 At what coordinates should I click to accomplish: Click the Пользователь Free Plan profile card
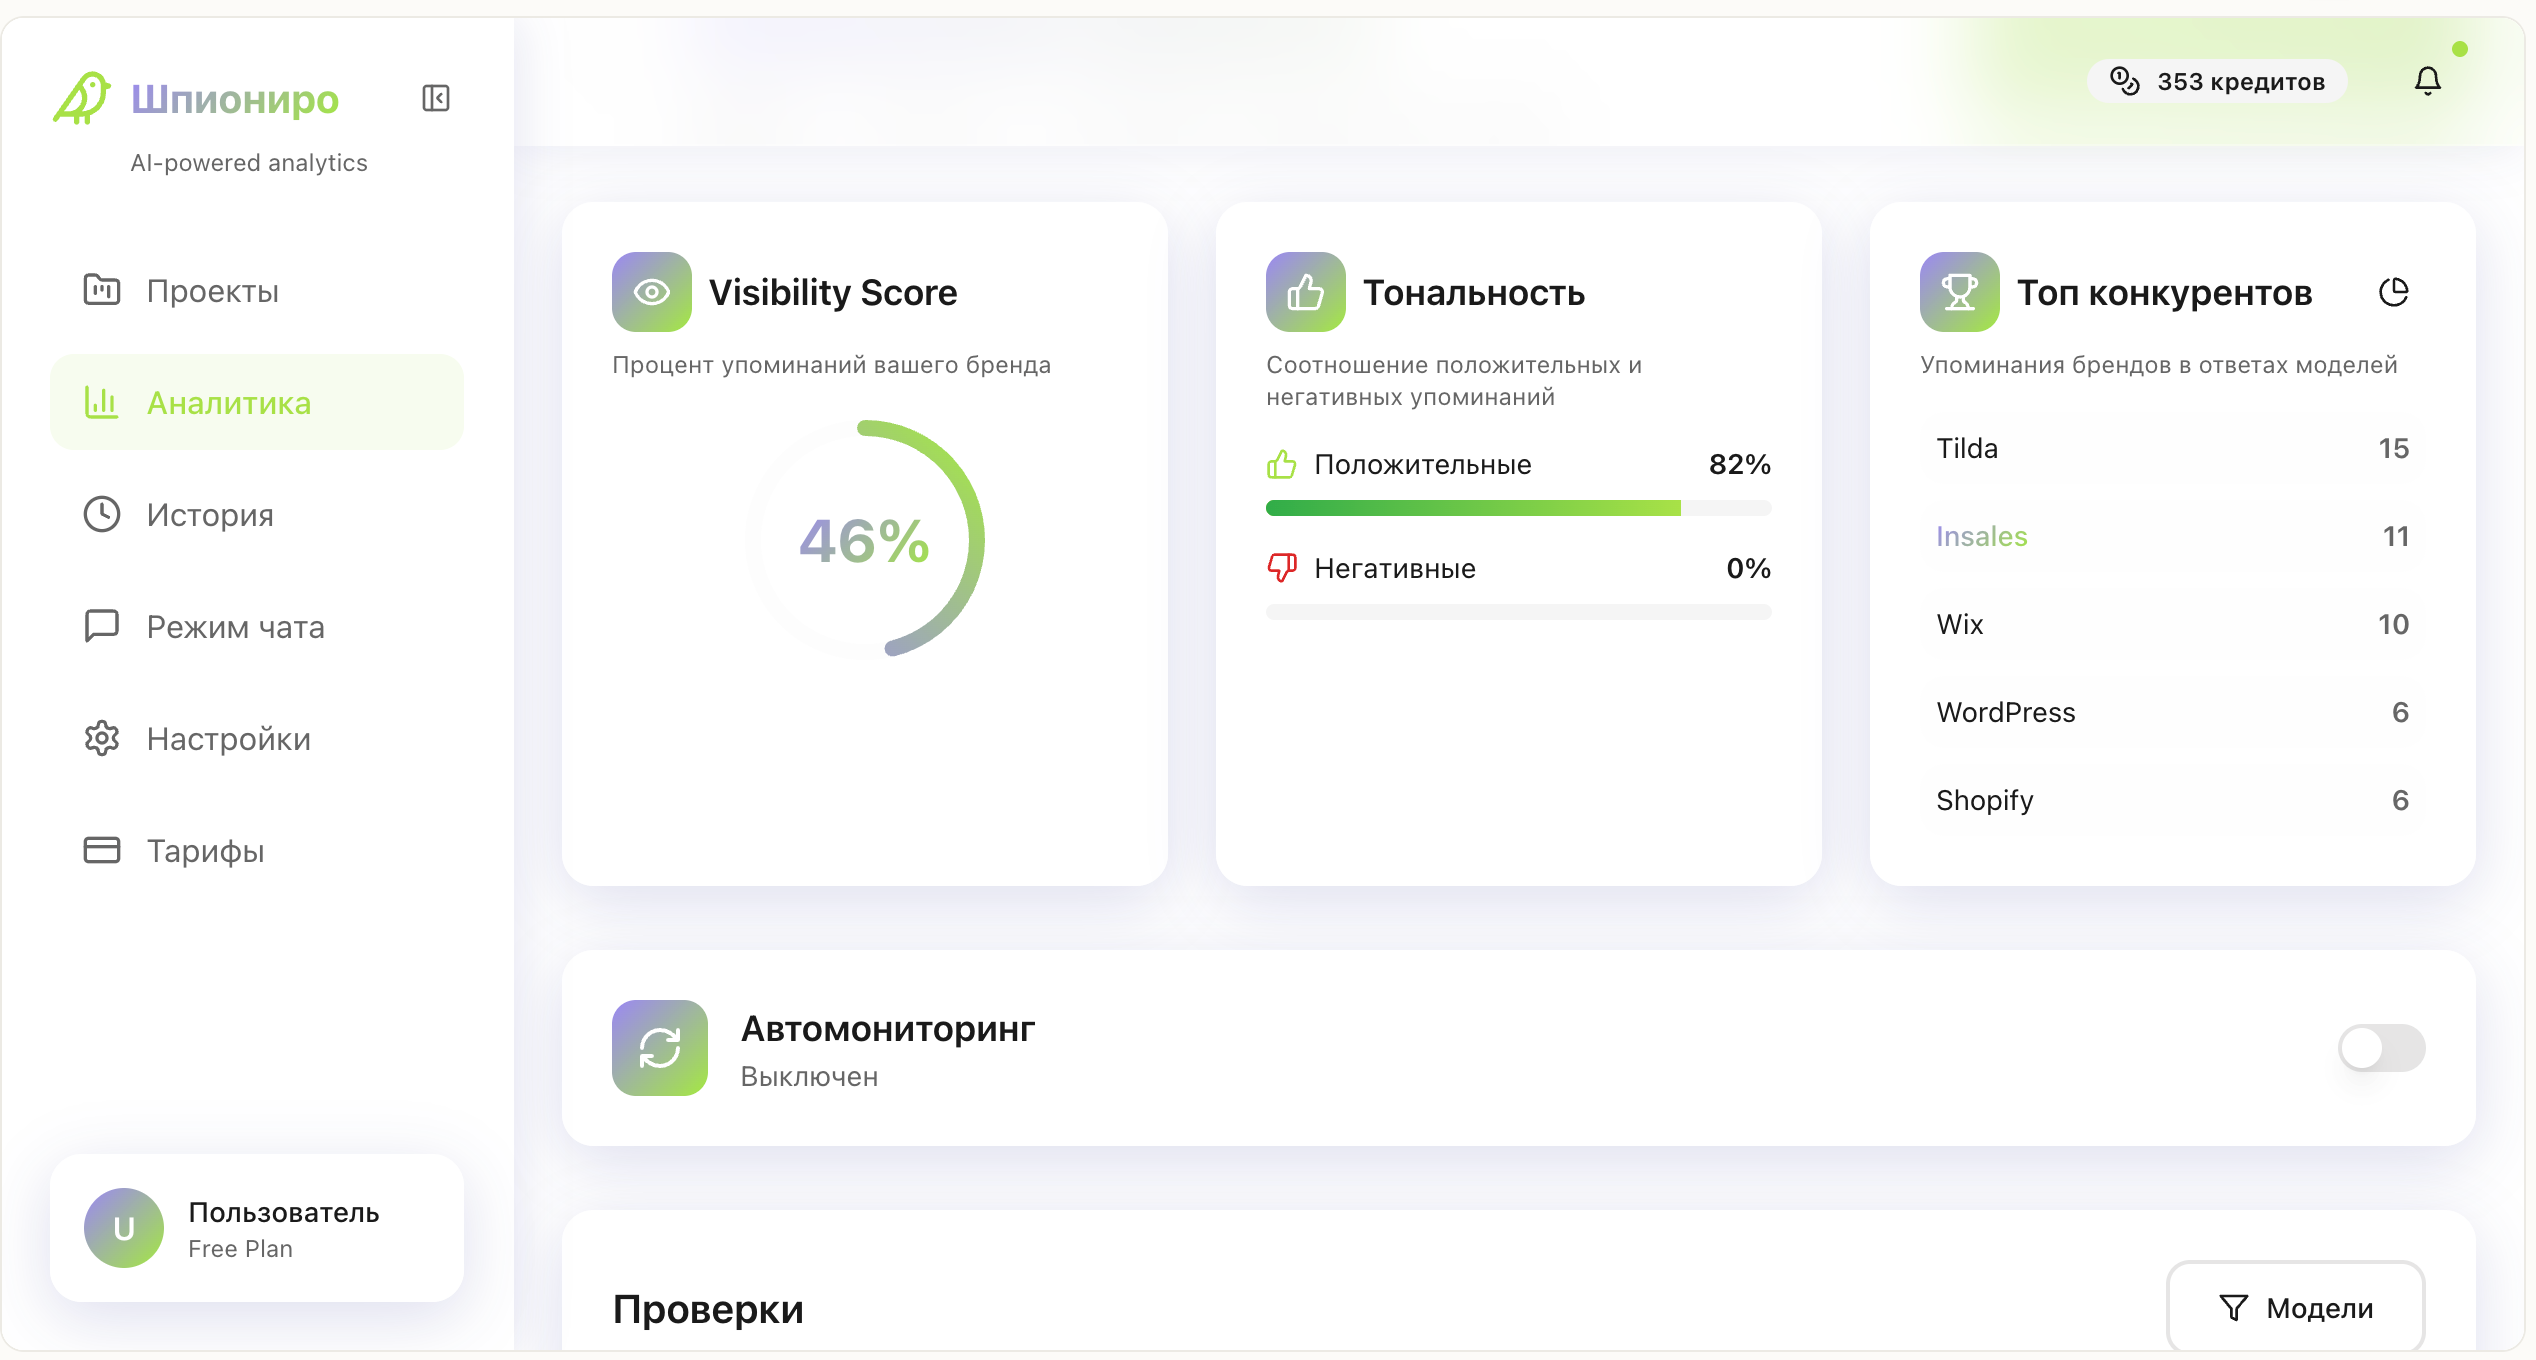pos(257,1228)
